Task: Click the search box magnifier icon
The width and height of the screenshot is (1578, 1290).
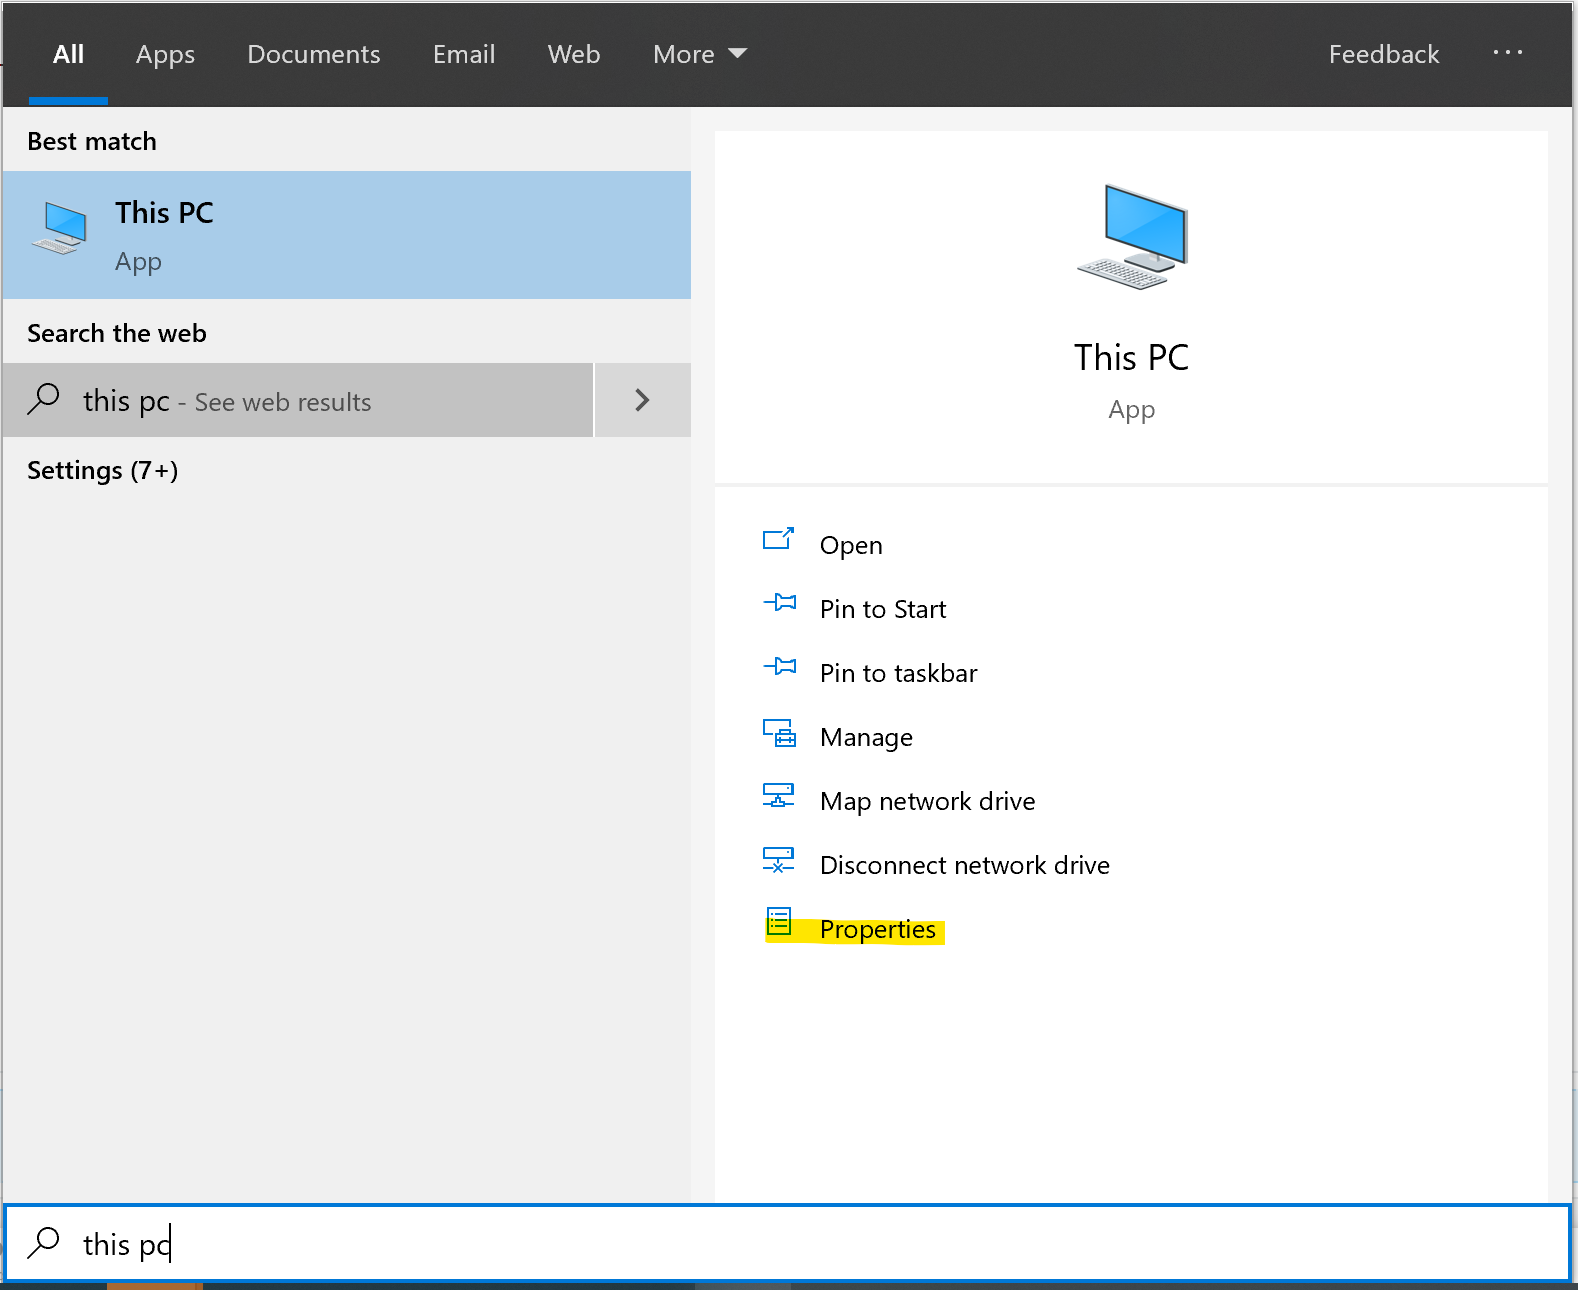Action: pos(44,1243)
